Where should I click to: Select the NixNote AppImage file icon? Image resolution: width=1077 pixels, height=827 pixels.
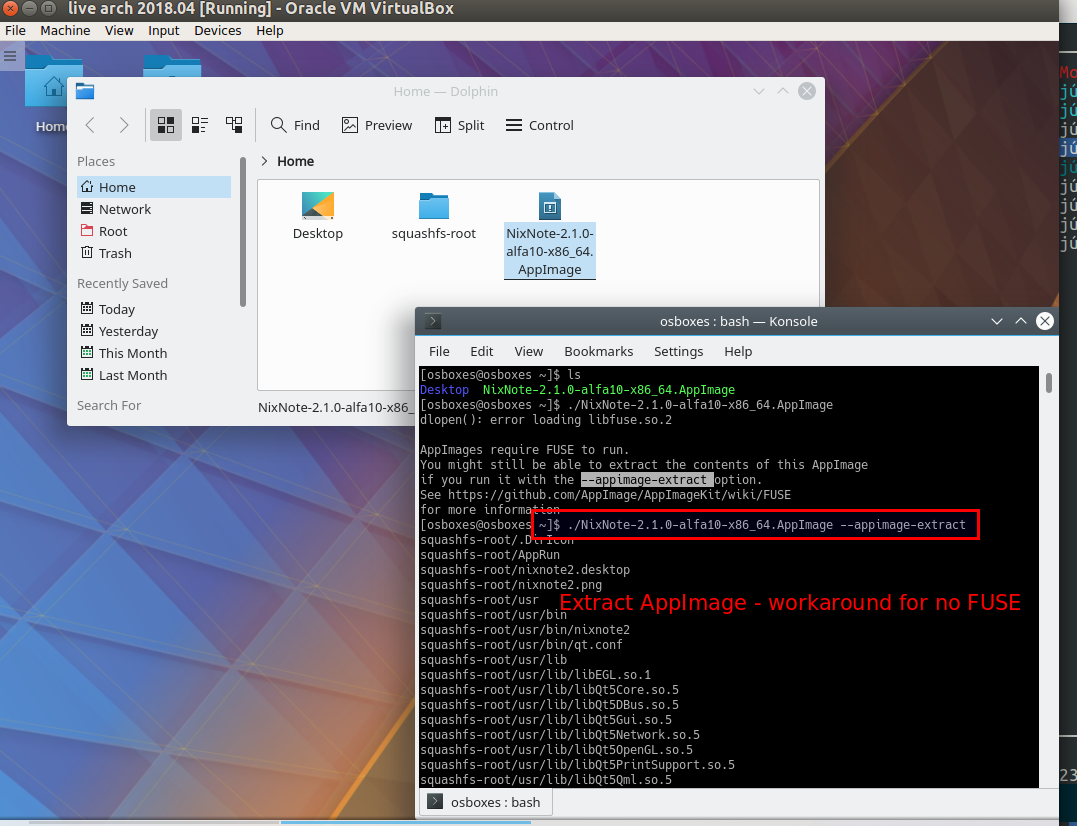coord(549,207)
